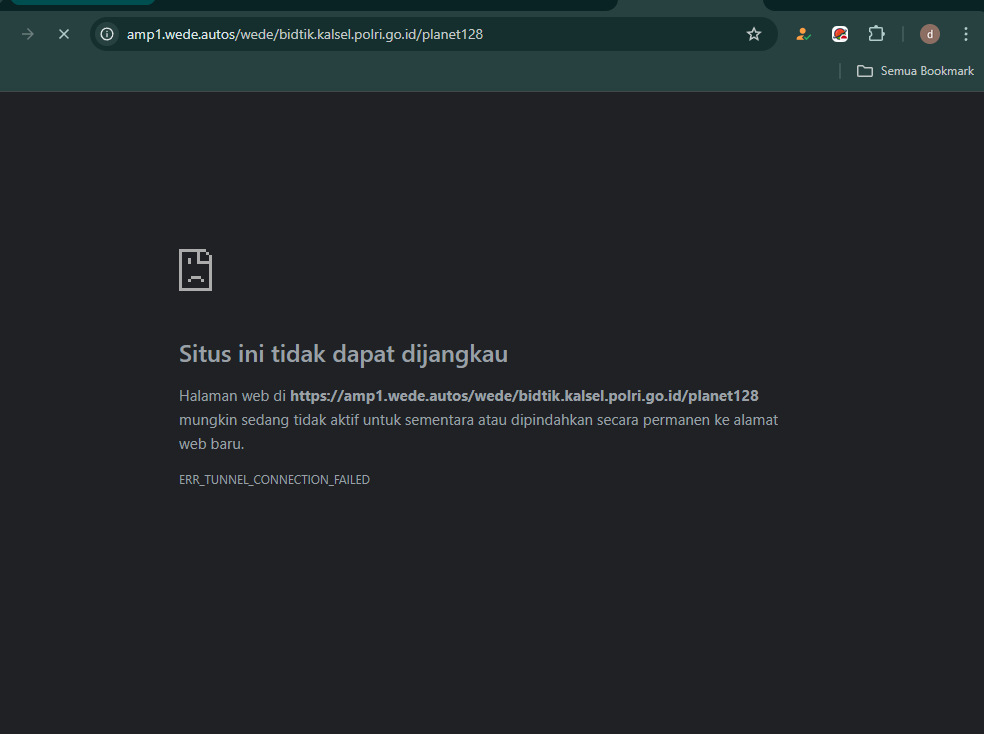Click the heading Situs ini tidak dapat dijangkau
The width and height of the screenshot is (984, 734).
point(343,354)
